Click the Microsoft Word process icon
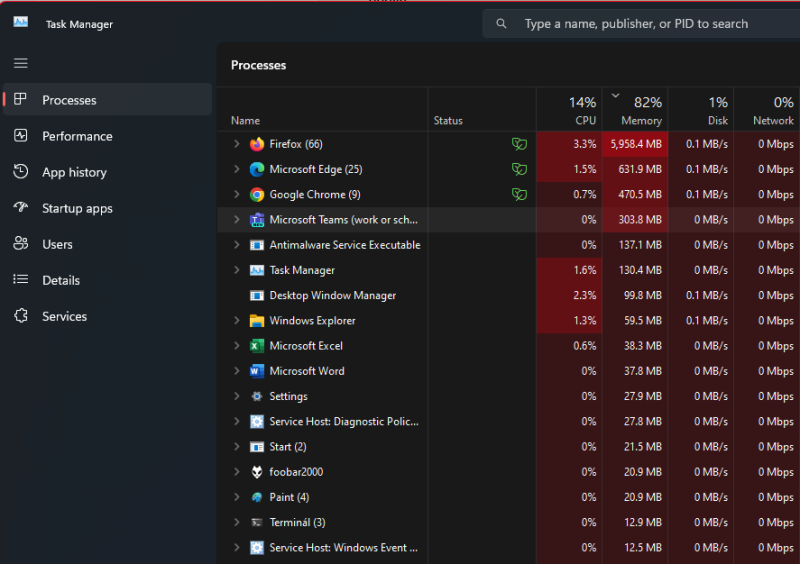This screenshot has width=800, height=564. coord(257,371)
